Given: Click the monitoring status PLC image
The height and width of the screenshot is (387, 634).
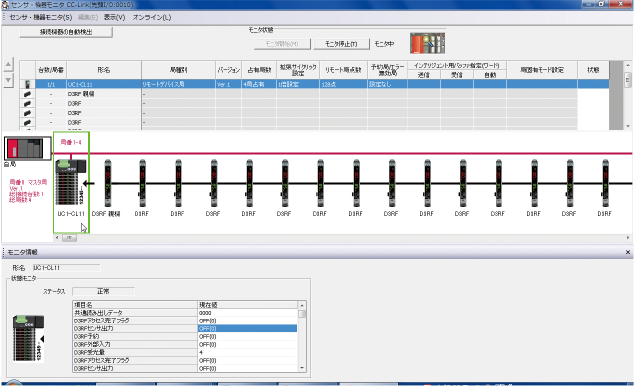Looking at the screenshot, I should 427,43.
